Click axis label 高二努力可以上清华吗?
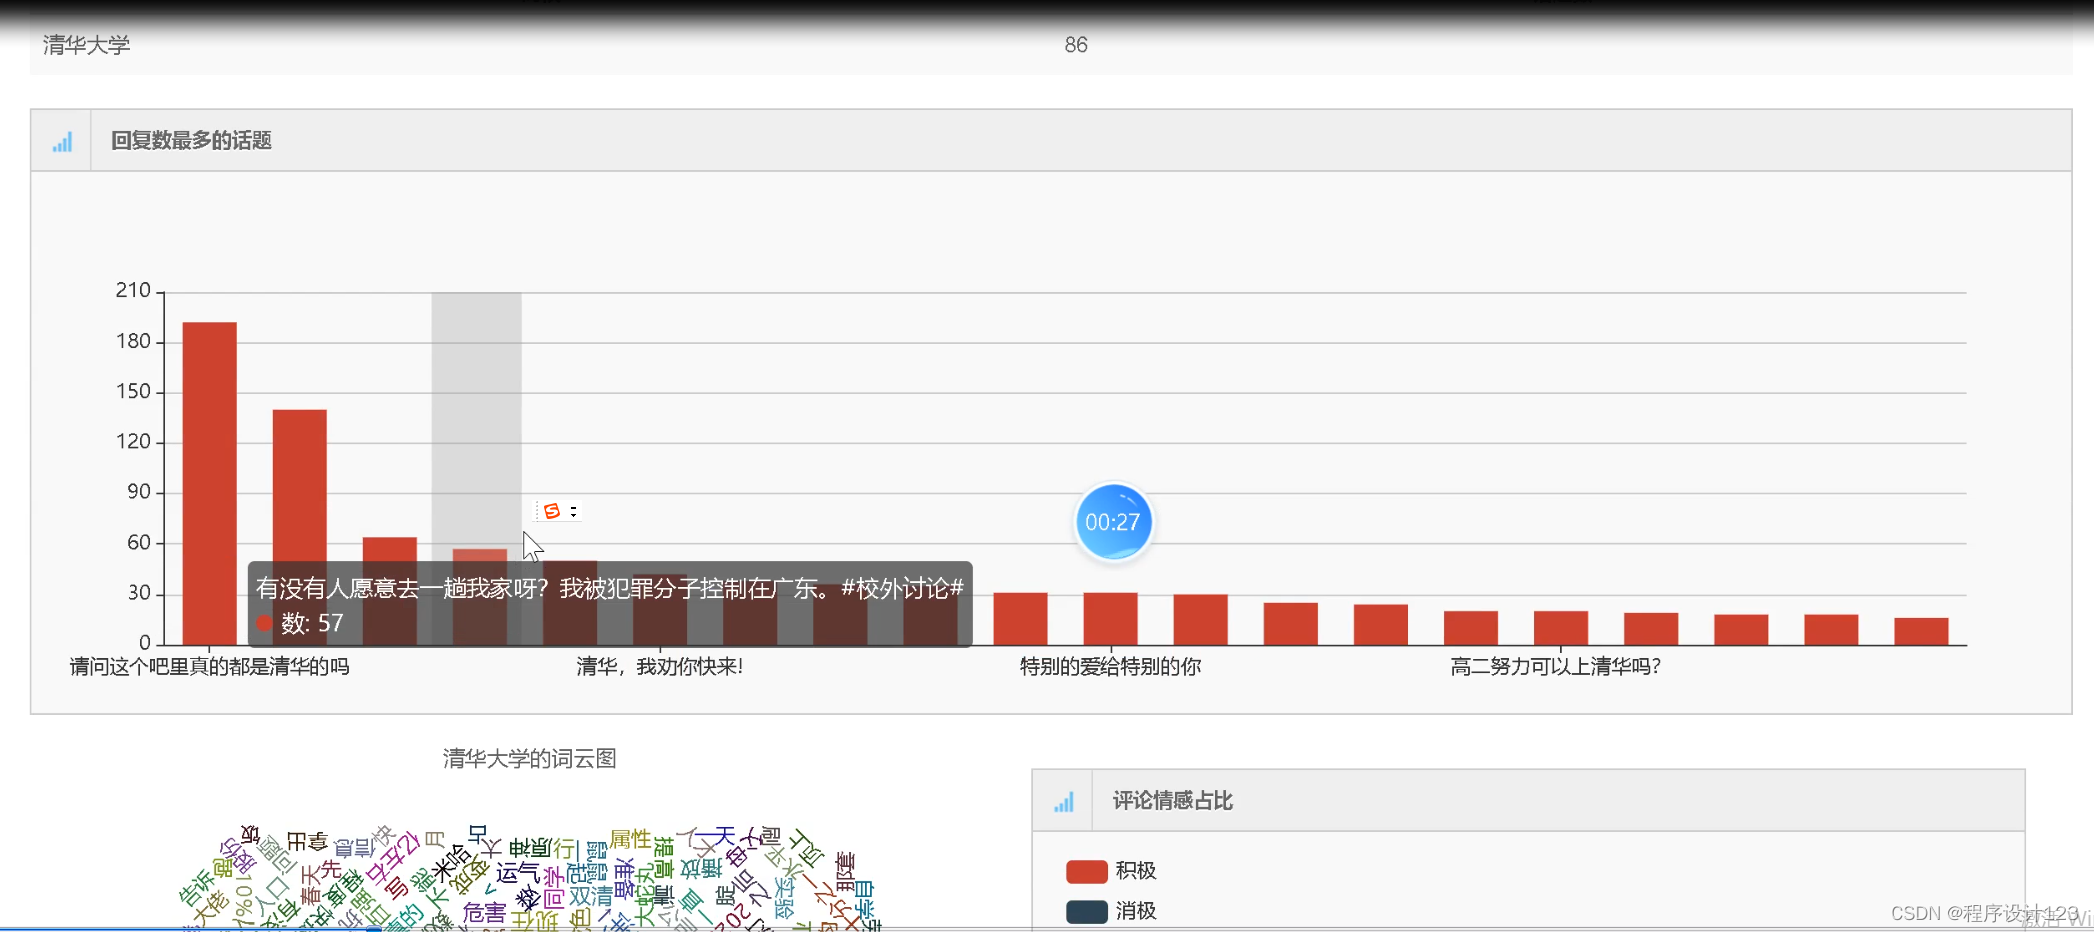 pyautogui.click(x=1556, y=667)
